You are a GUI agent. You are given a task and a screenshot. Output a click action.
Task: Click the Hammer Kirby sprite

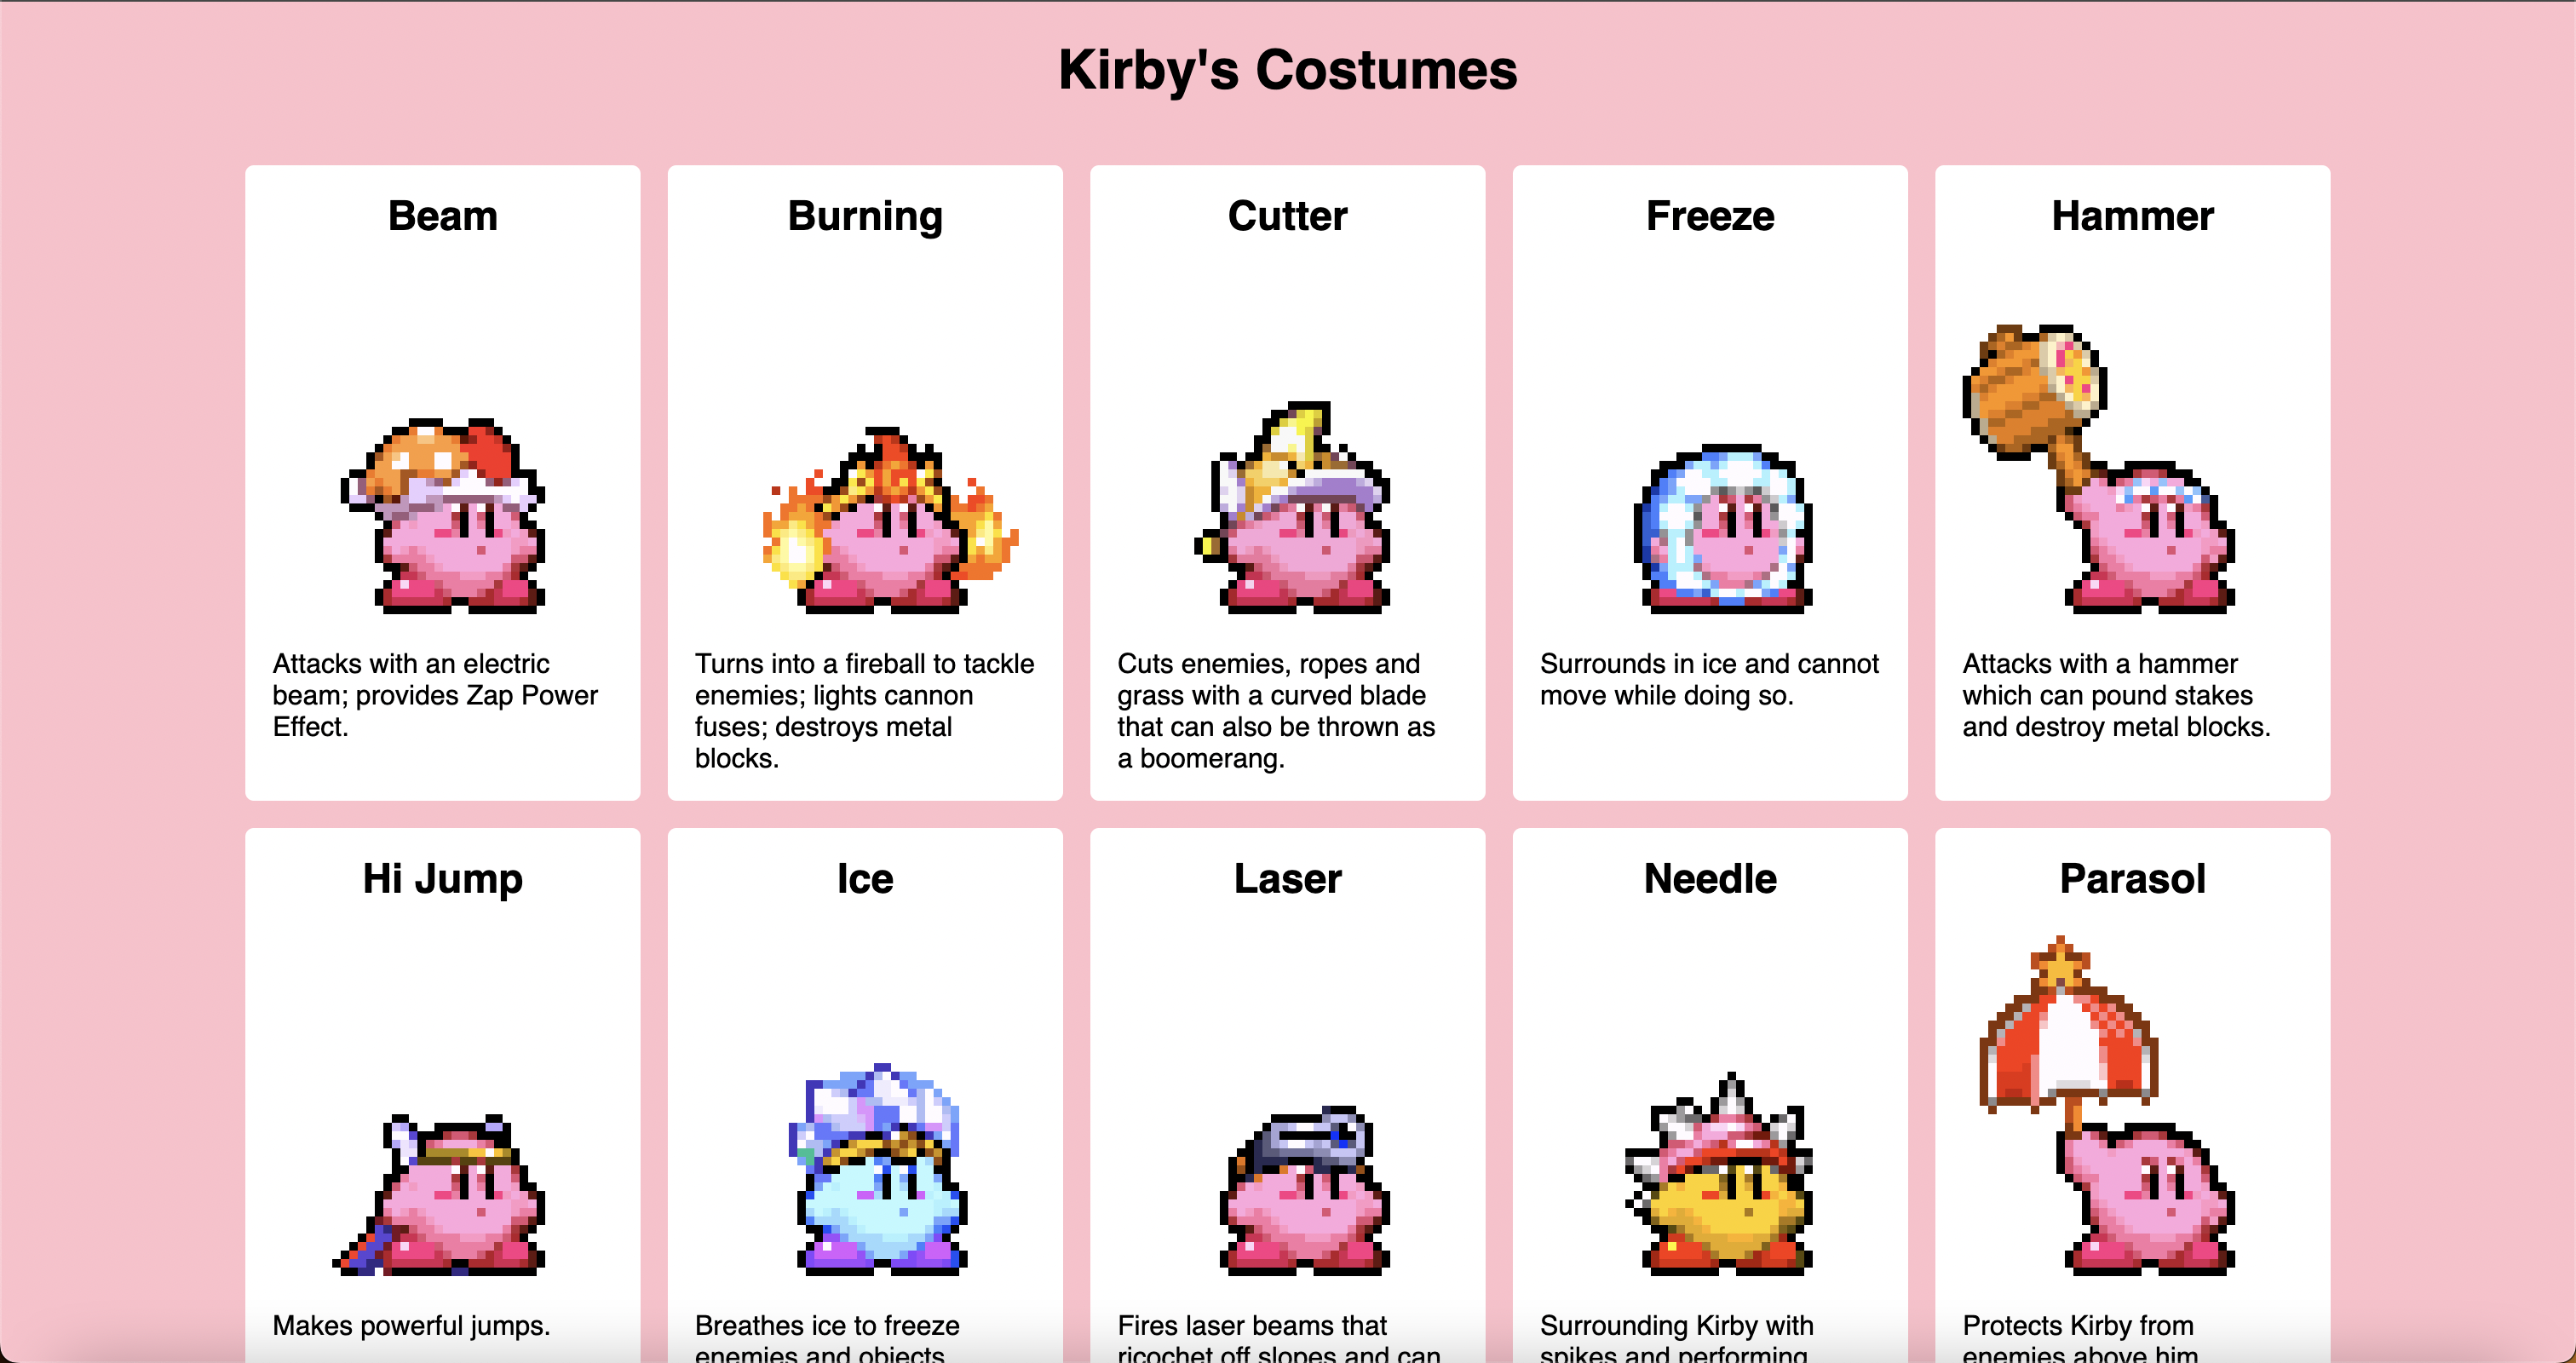click(2098, 469)
